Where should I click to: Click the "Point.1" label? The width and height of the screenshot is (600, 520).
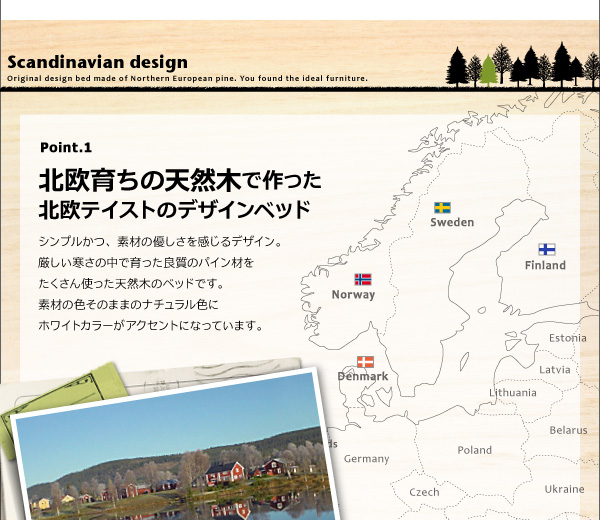[x=66, y=147]
